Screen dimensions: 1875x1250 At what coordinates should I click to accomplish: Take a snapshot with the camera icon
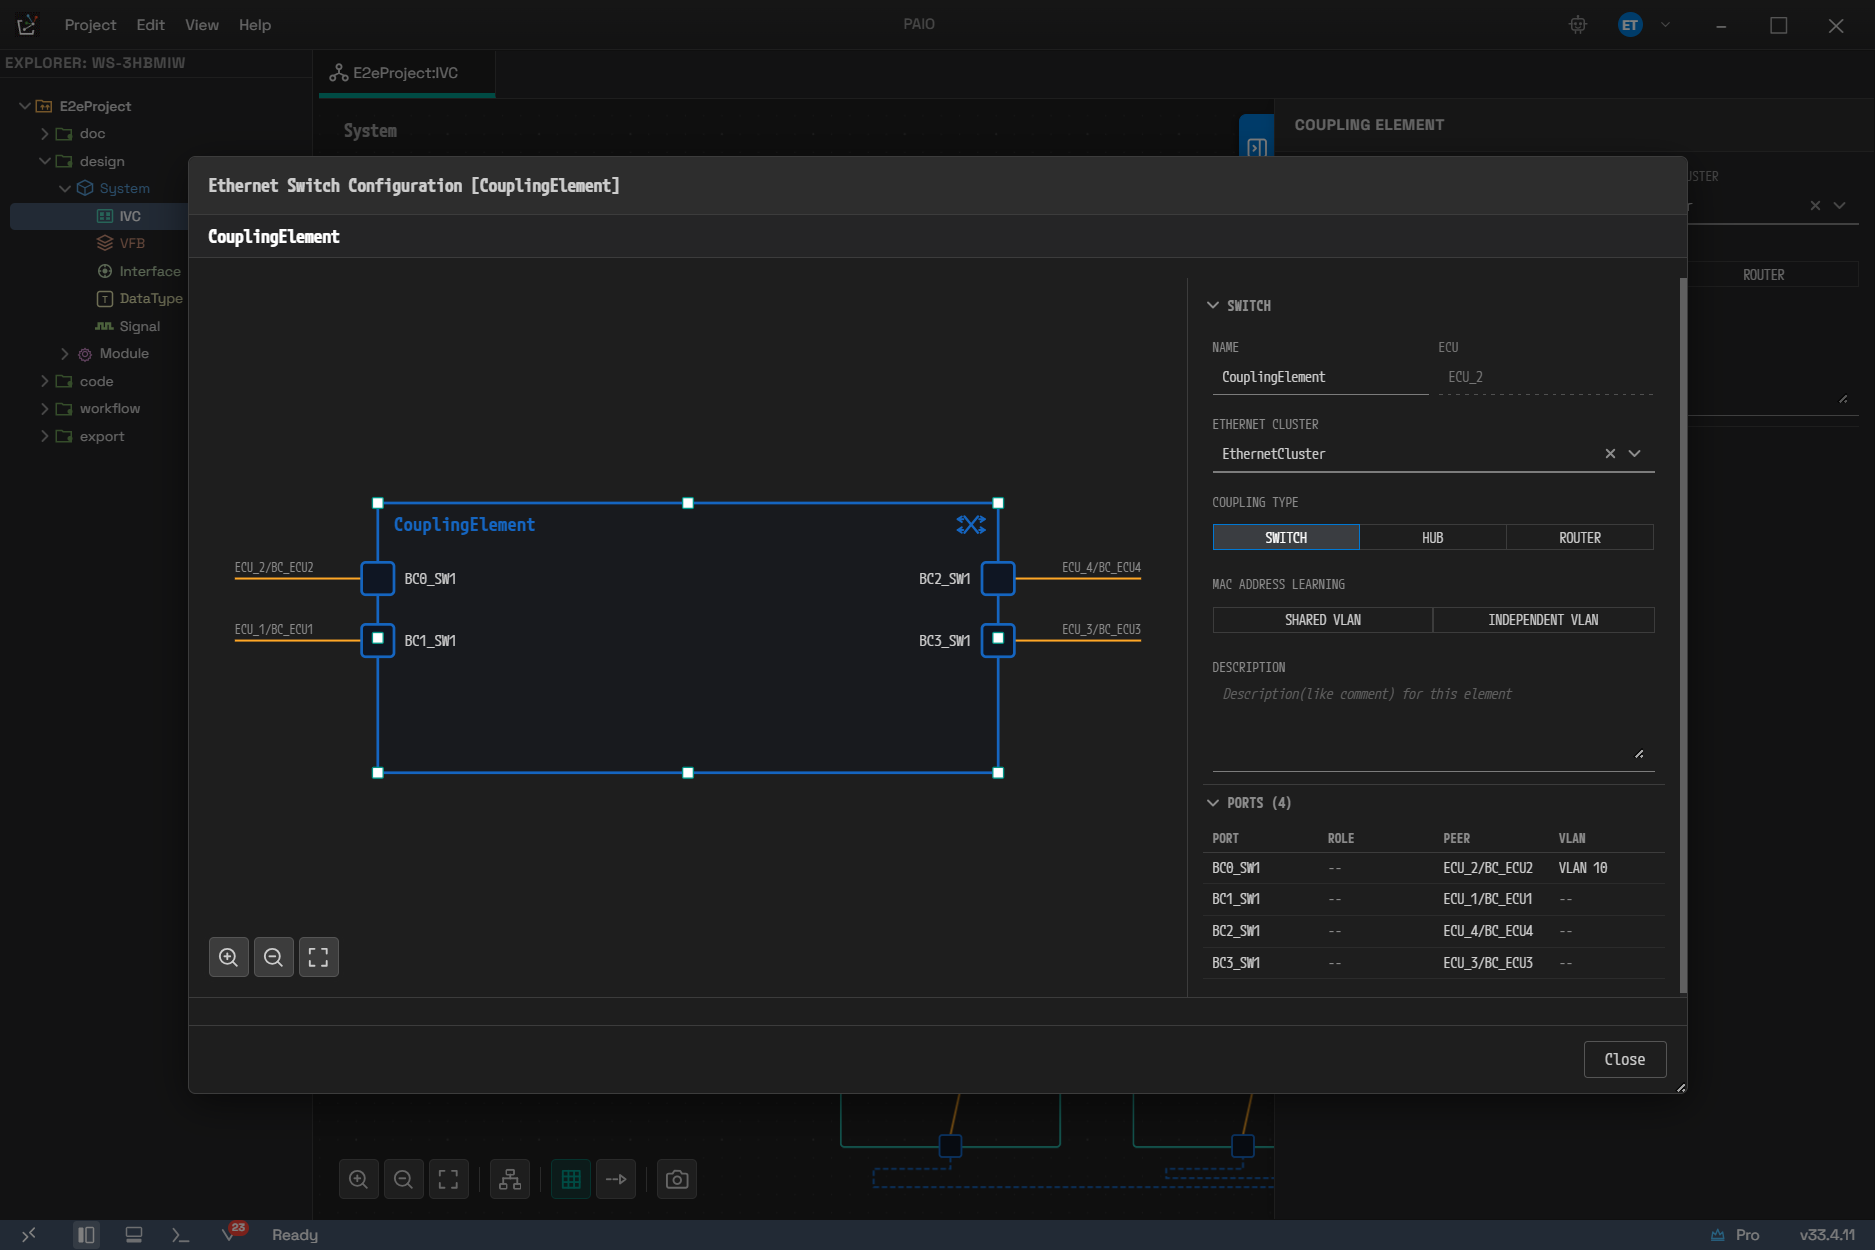(x=677, y=1179)
